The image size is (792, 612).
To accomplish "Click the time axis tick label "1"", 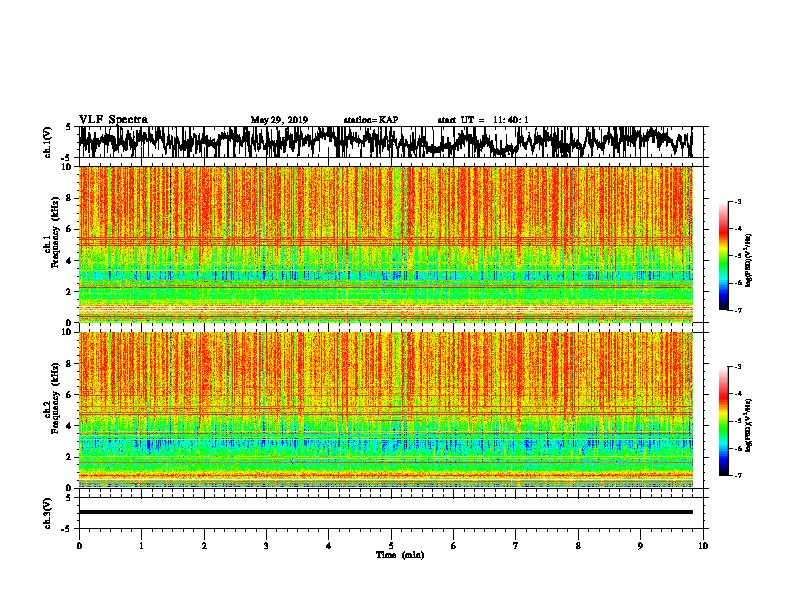I will tap(141, 546).
